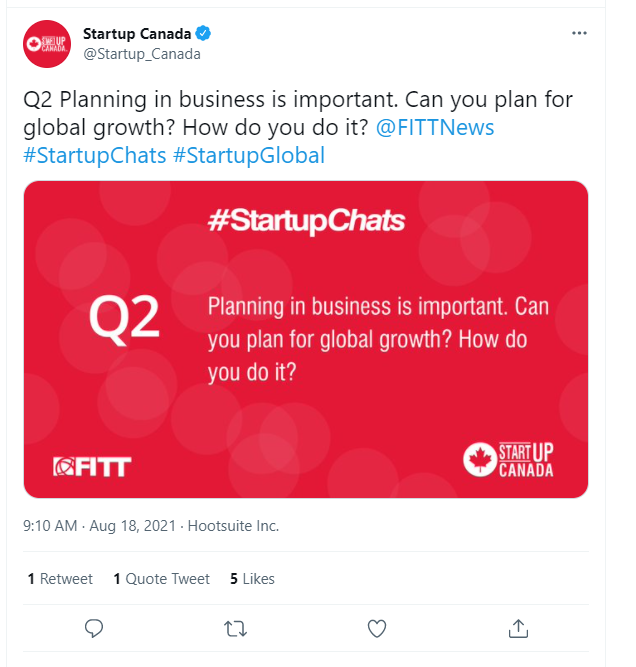Open the three-dot more options menu
This screenshot has height=667, width=636.
(x=579, y=33)
